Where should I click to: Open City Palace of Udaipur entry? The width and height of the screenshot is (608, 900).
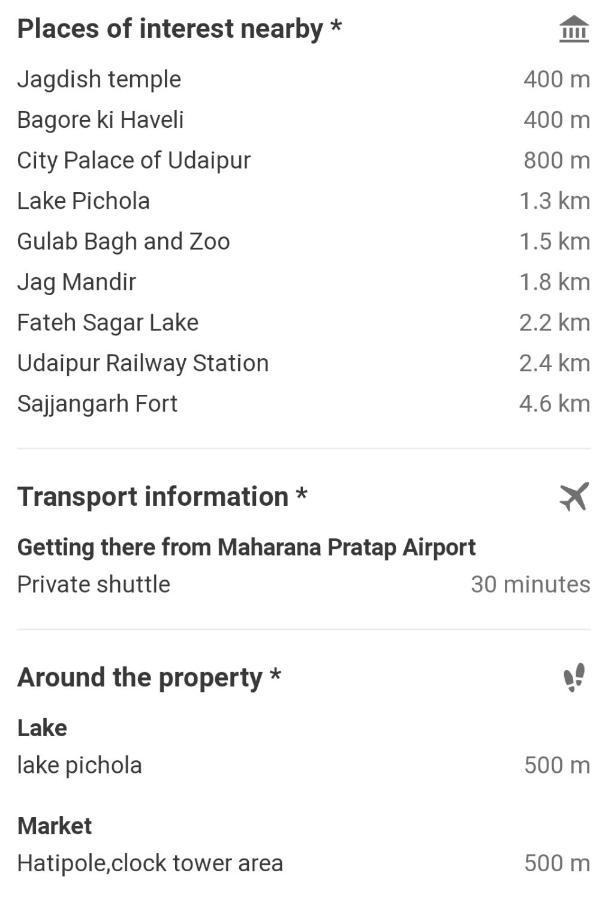[304, 161]
